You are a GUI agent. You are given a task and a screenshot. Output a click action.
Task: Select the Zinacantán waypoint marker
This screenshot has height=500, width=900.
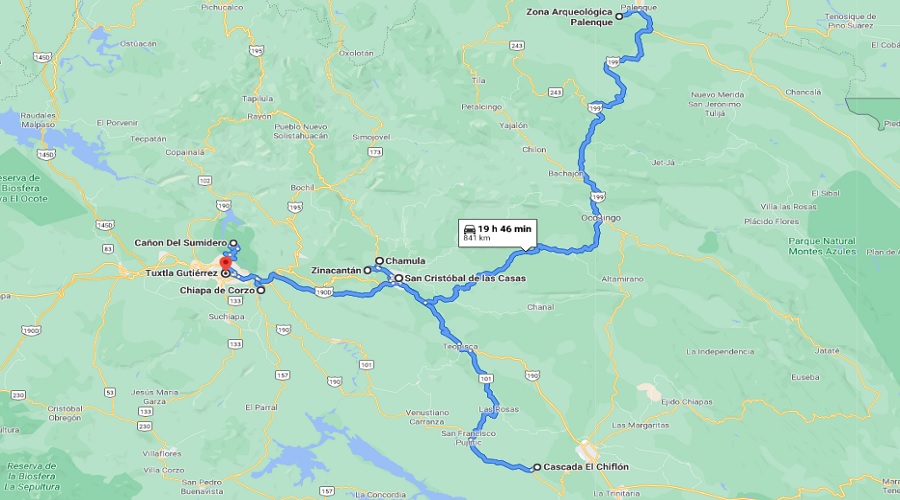click(x=367, y=270)
